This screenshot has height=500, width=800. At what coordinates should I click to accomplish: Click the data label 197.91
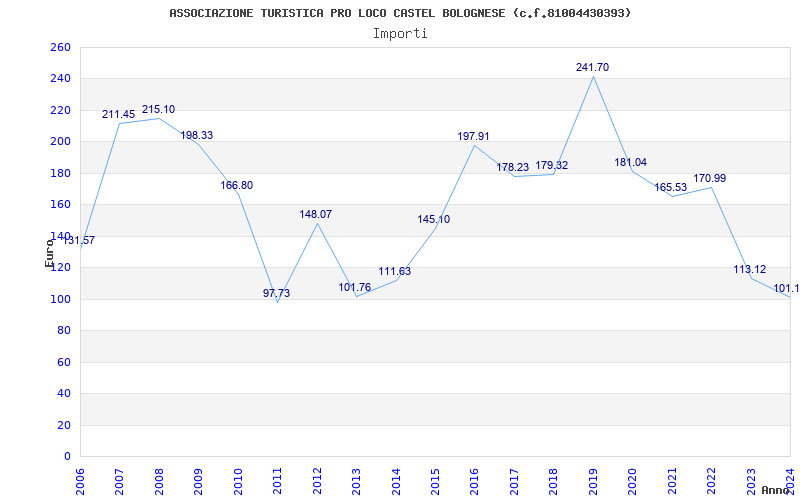click(x=473, y=136)
